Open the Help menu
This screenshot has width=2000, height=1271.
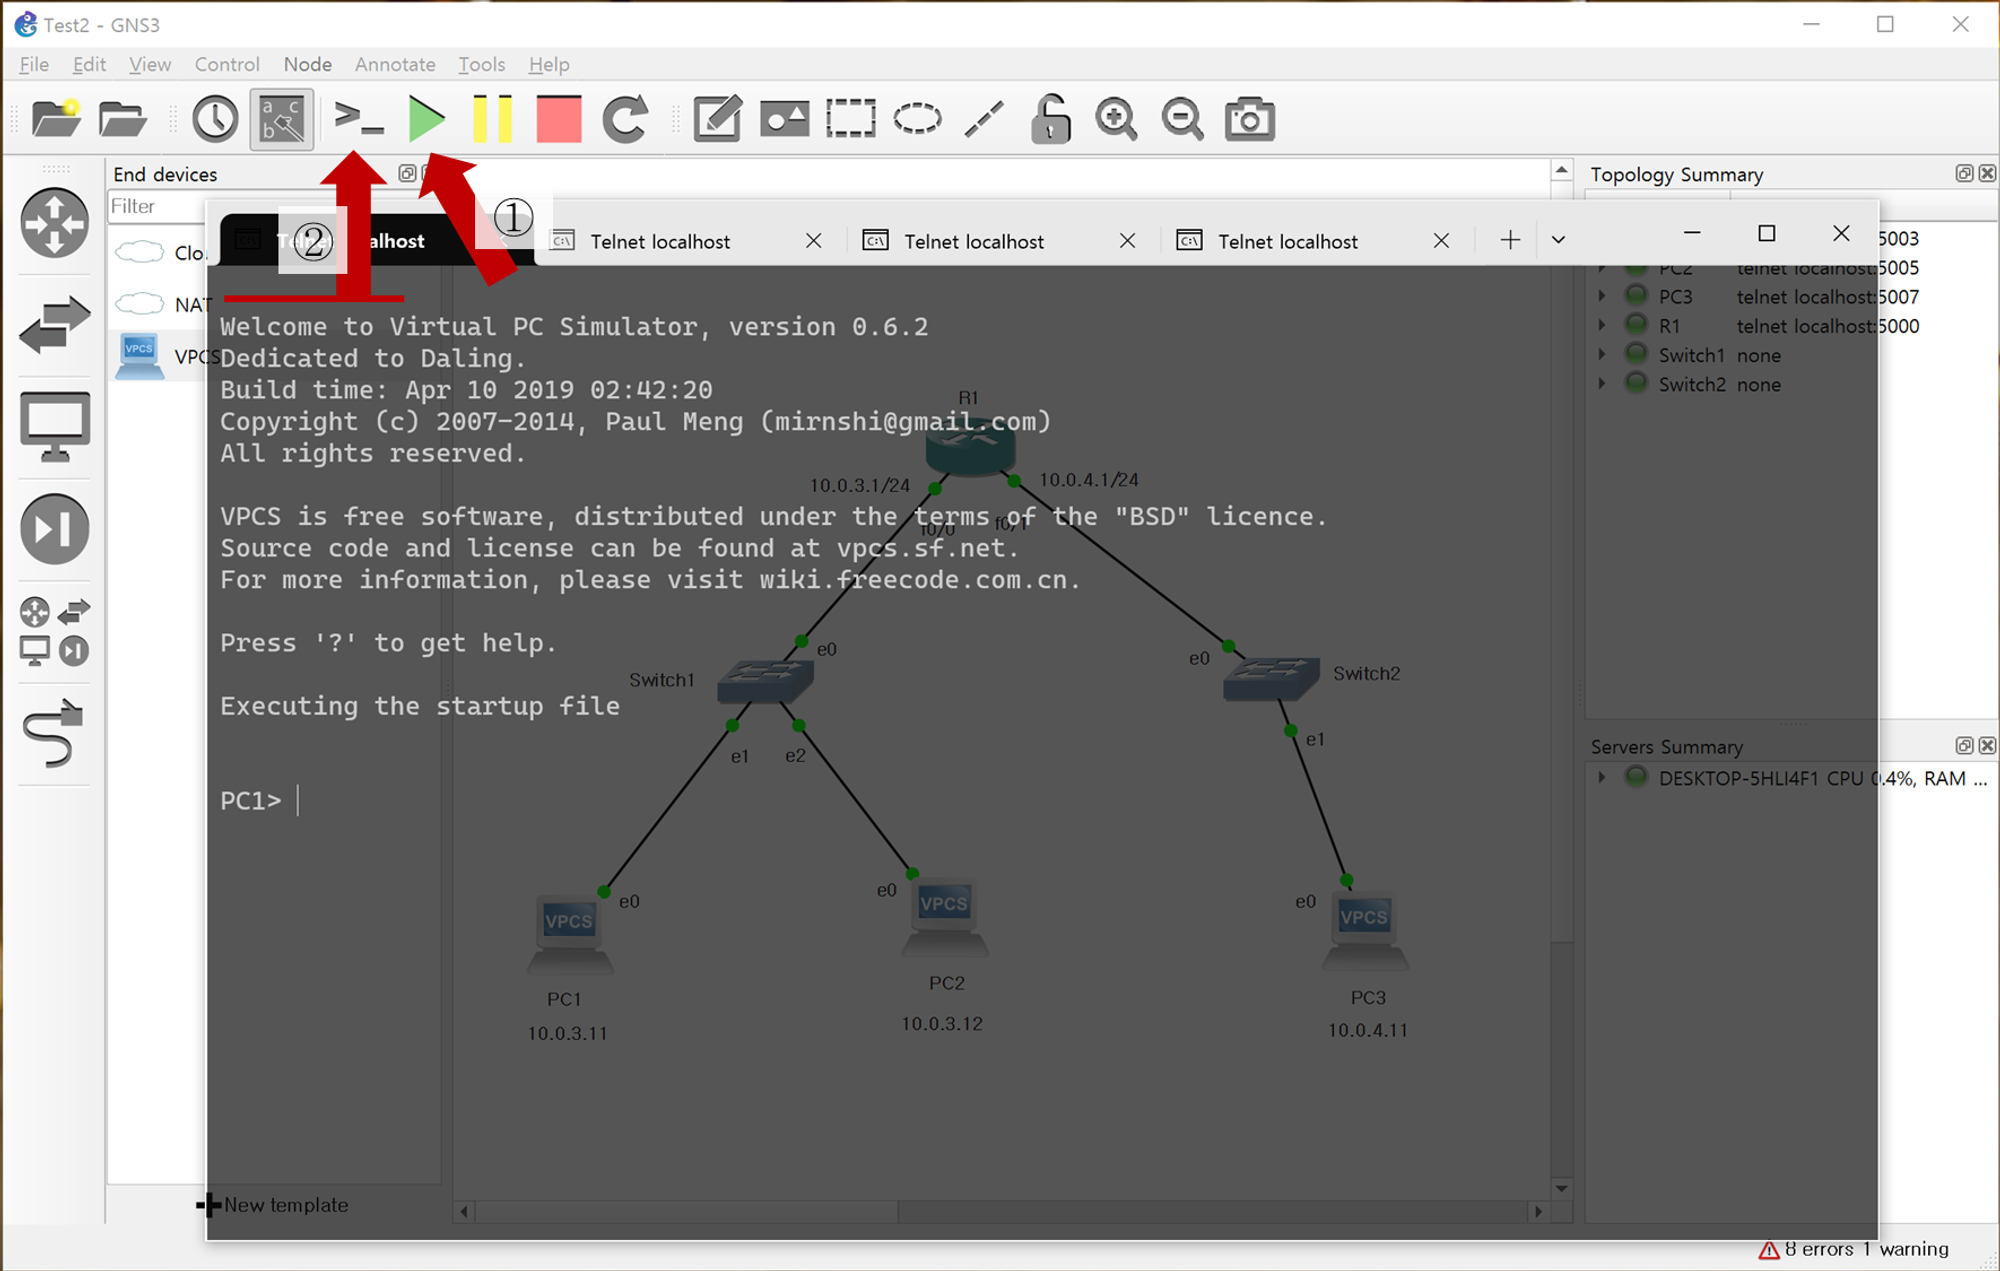point(549,64)
